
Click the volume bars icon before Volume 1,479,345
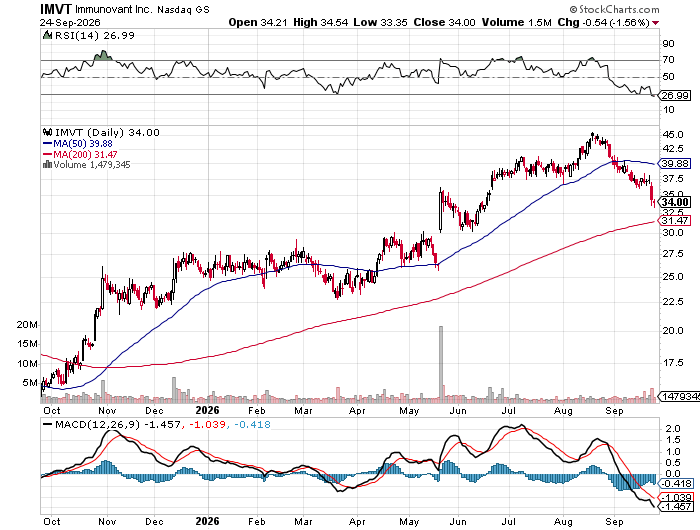point(47,164)
